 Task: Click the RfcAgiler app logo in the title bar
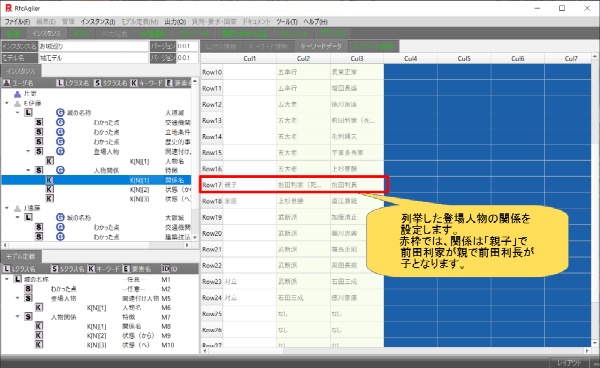pos(8,8)
